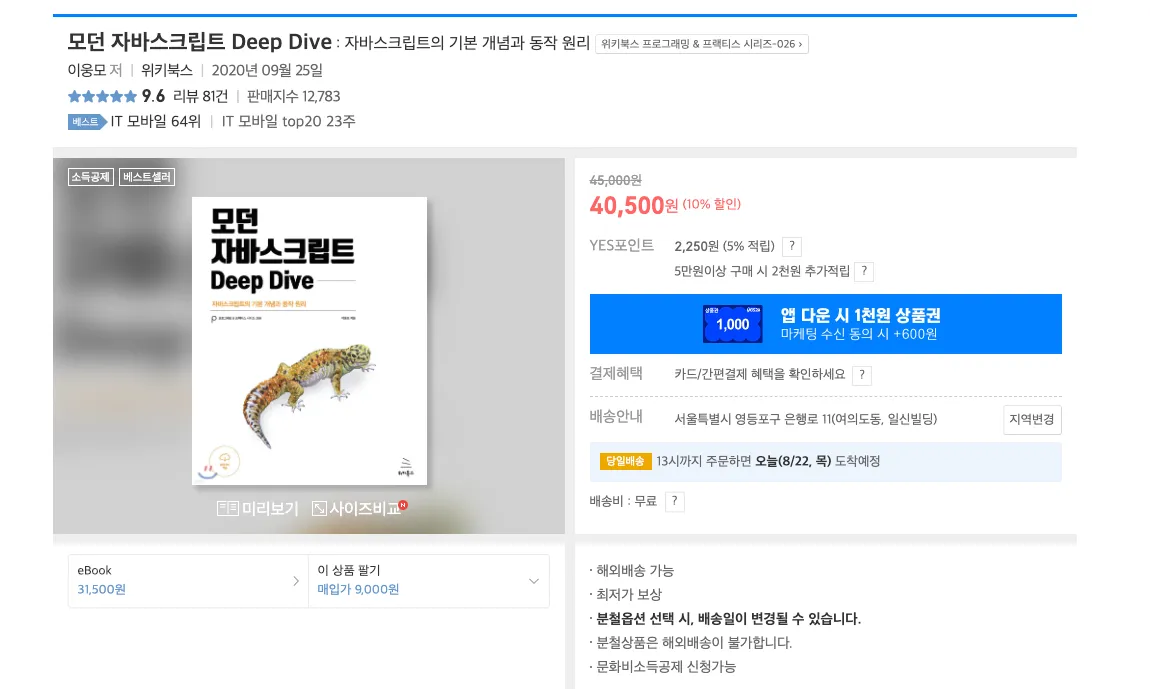Click 결제혜택 question mark help icon
Screen dimensions: 1150x689
[x=862, y=375]
